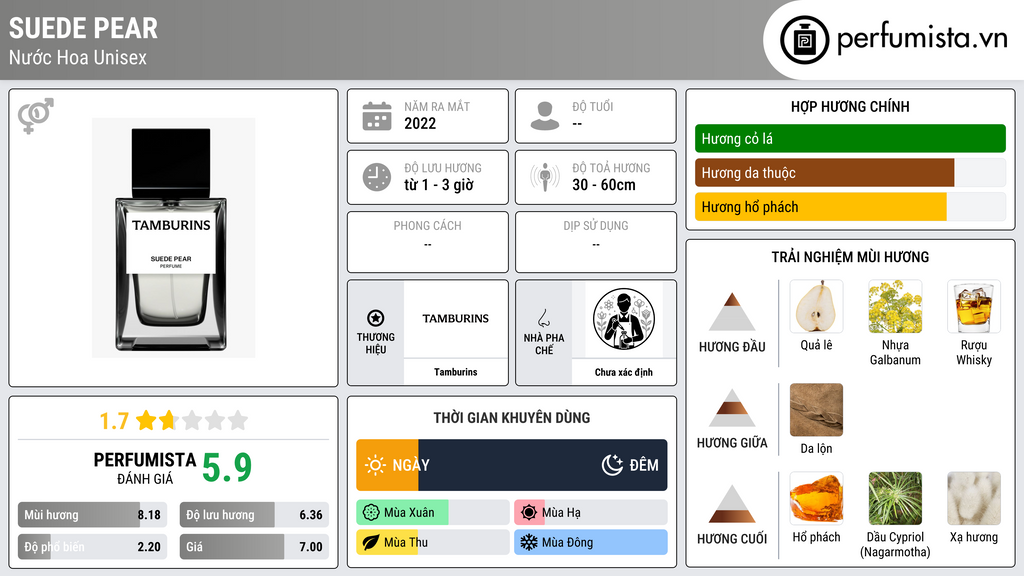Click the Trải nghiệm mùi hương heading
Image resolution: width=1024 pixels, height=576 pixels.
(850, 257)
